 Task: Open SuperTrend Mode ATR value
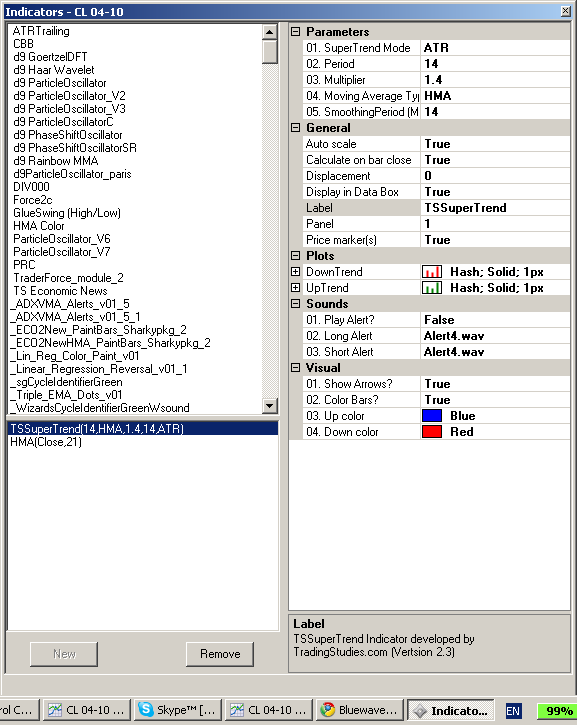(x=495, y=48)
